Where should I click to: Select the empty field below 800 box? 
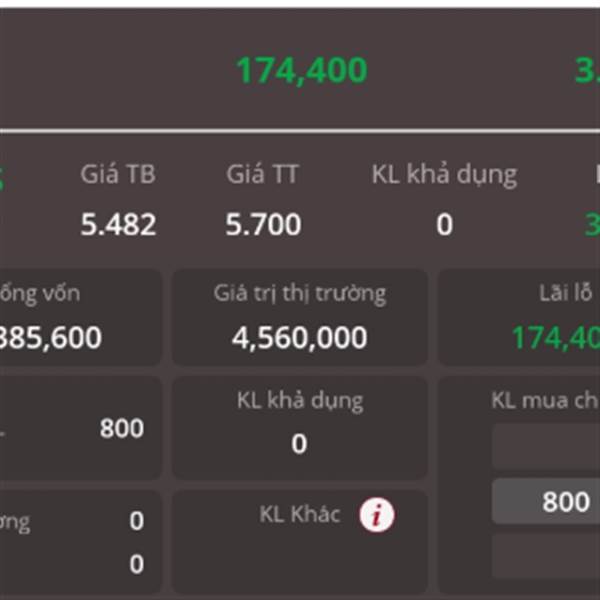pyautogui.click(x=546, y=556)
